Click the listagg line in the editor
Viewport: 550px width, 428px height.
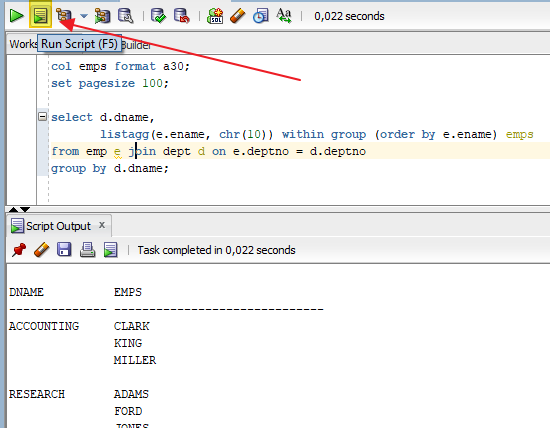coord(317,134)
